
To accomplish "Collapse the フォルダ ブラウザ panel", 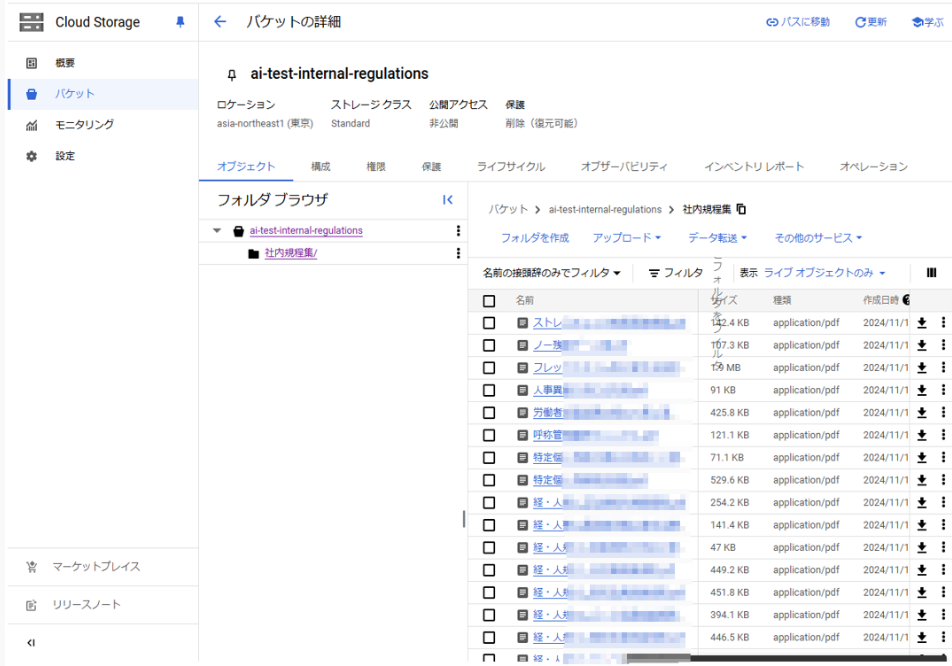I will pyautogui.click(x=448, y=200).
